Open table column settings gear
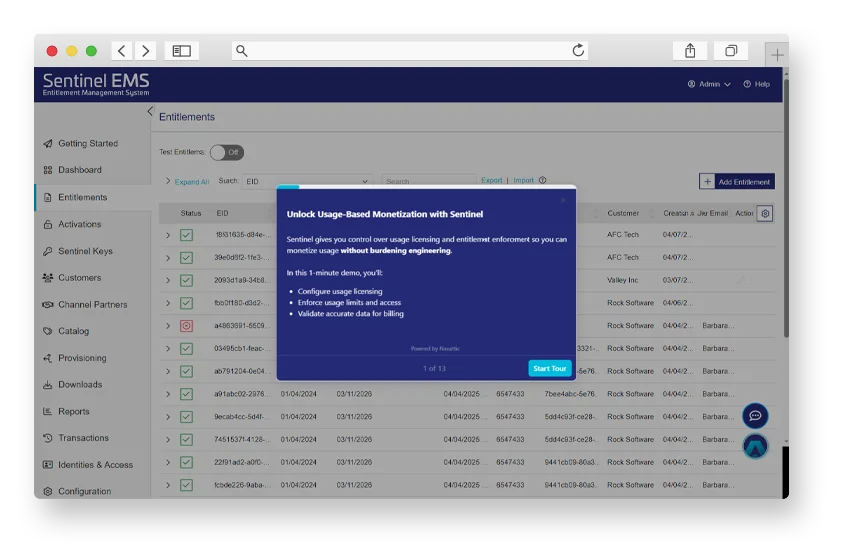Viewport: 850px width, 550px height. coord(765,213)
